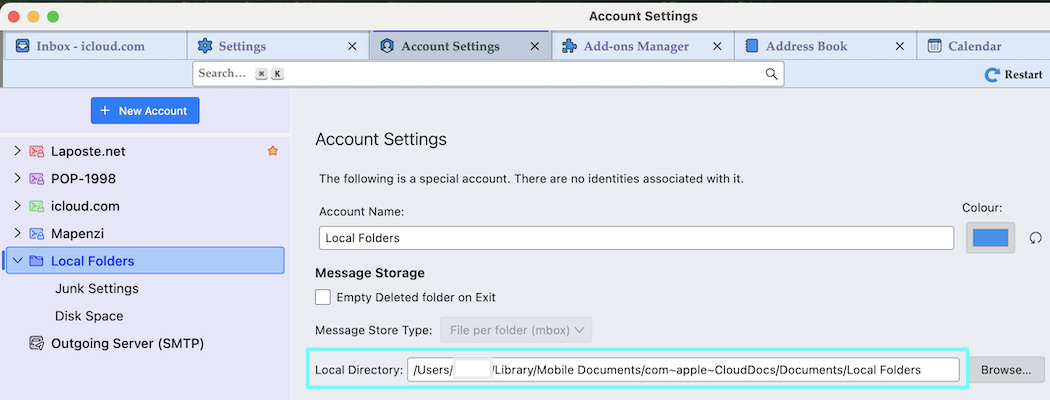
Task: Close the Settings tab
Action: coord(351,46)
